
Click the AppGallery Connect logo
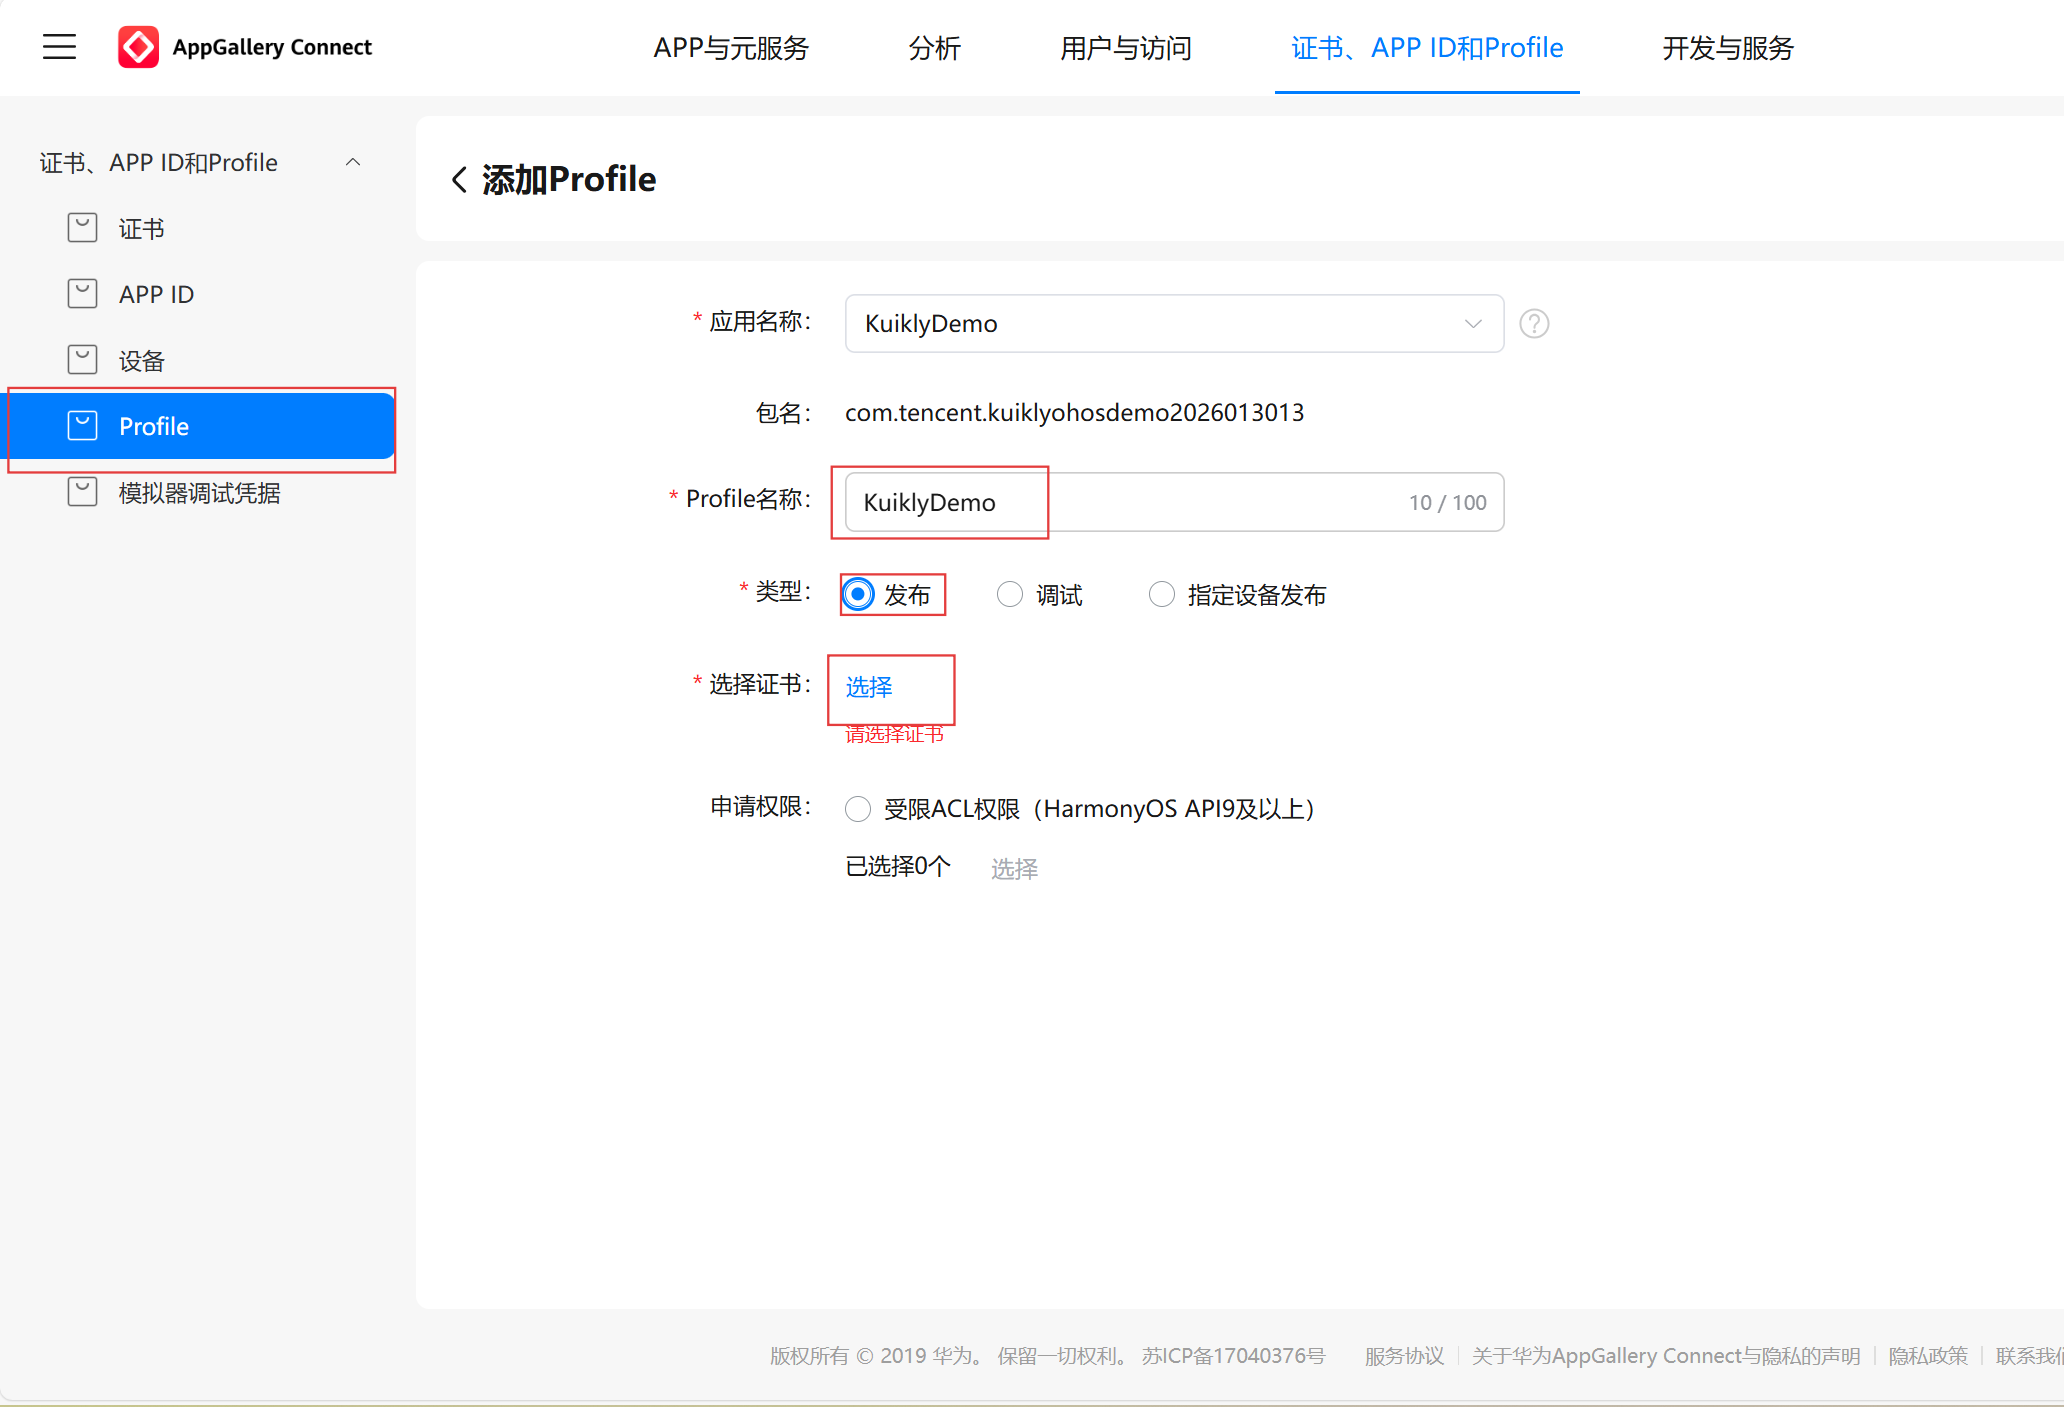click(139, 47)
